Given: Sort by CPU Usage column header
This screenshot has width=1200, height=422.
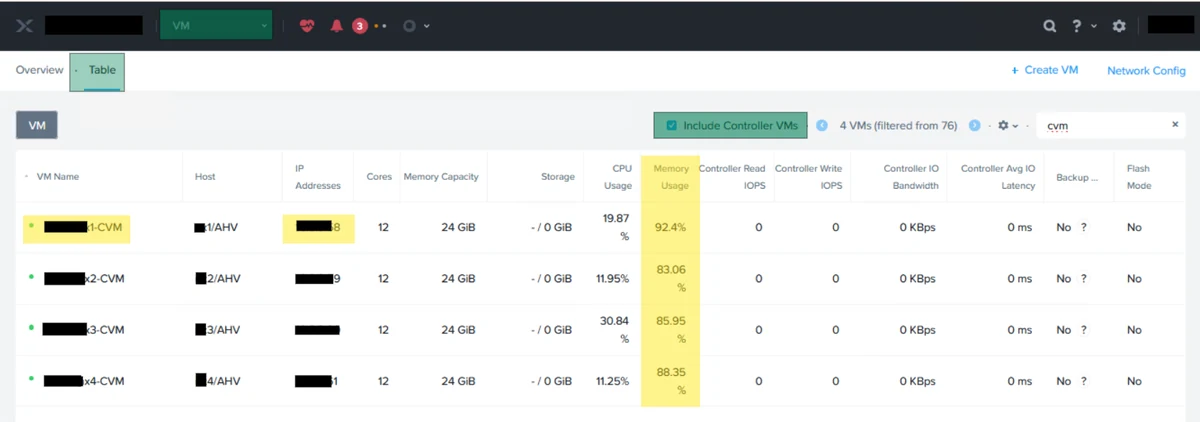Looking at the screenshot, I should point(617,177).
